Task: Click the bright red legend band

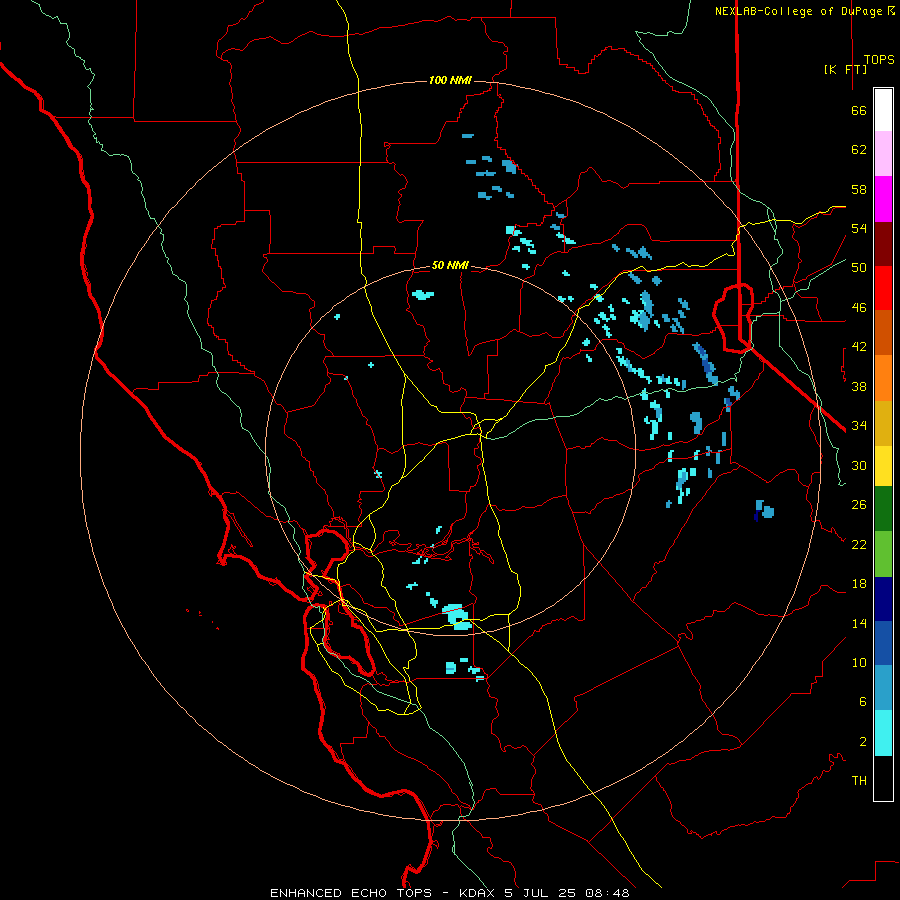Action: 883,288
